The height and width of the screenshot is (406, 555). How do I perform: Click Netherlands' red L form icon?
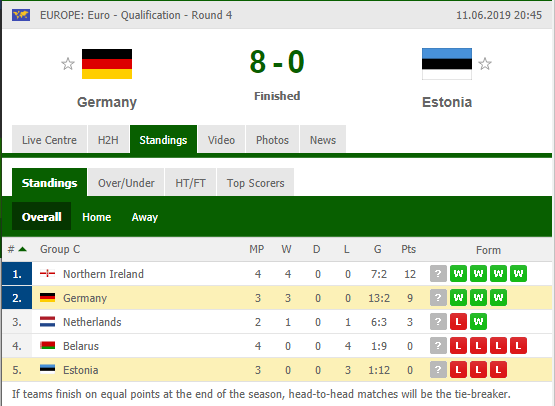[x=458, y=322]
